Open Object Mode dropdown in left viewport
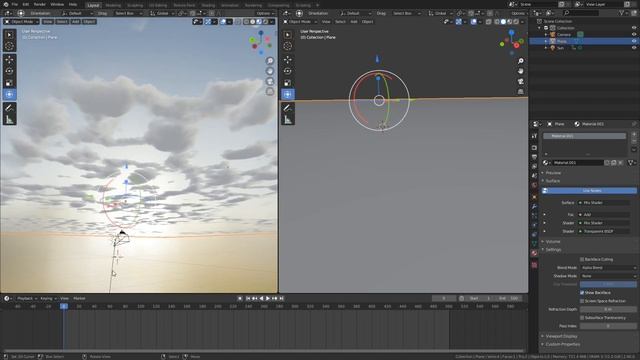The image size is (640, 360). (x=21, y=22)
